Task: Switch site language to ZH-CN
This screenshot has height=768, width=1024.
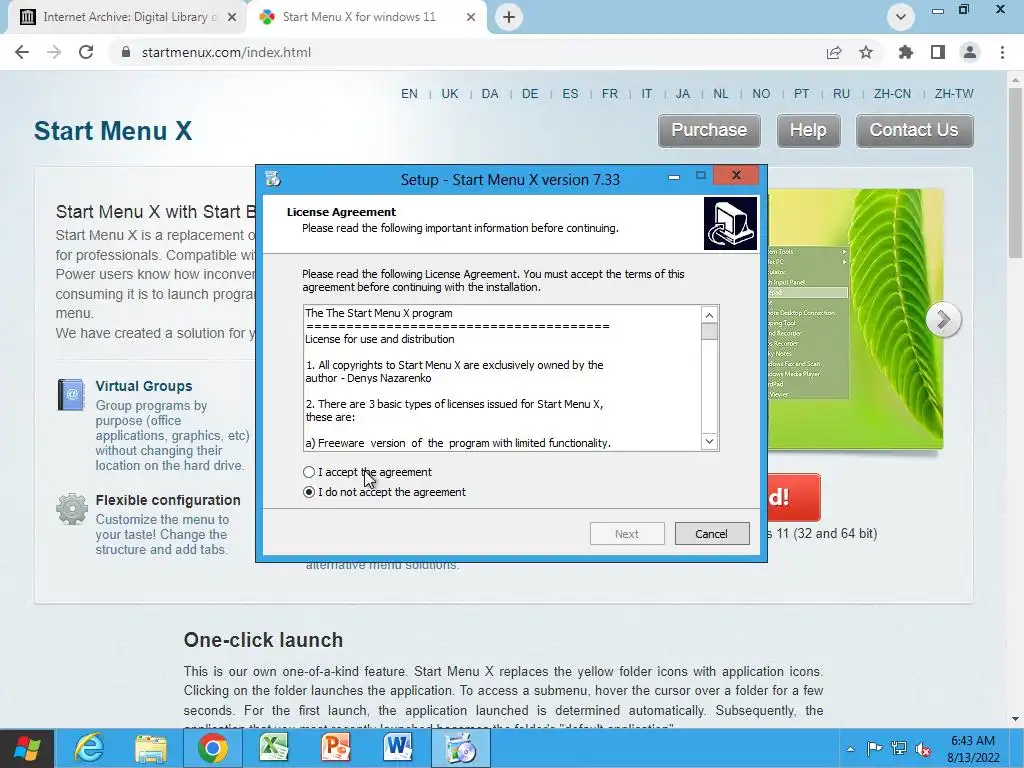Action: tap(892, 94)
